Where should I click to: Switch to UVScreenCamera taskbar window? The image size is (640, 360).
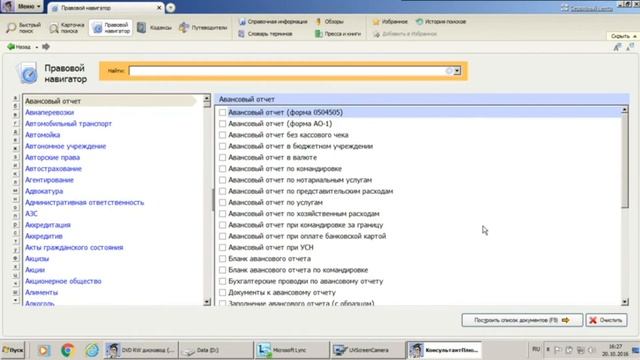click(x=367, y=350)
